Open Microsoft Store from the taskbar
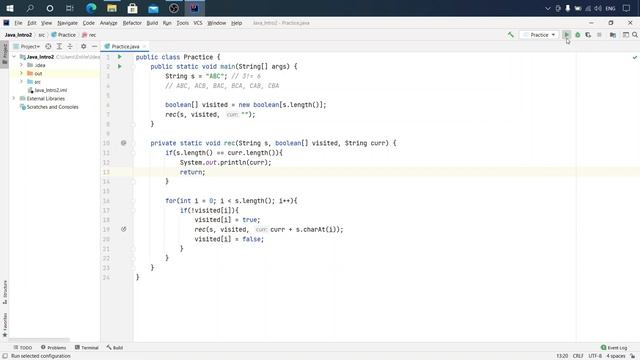The height and width of the screenshot is (360, 640). 132,8
